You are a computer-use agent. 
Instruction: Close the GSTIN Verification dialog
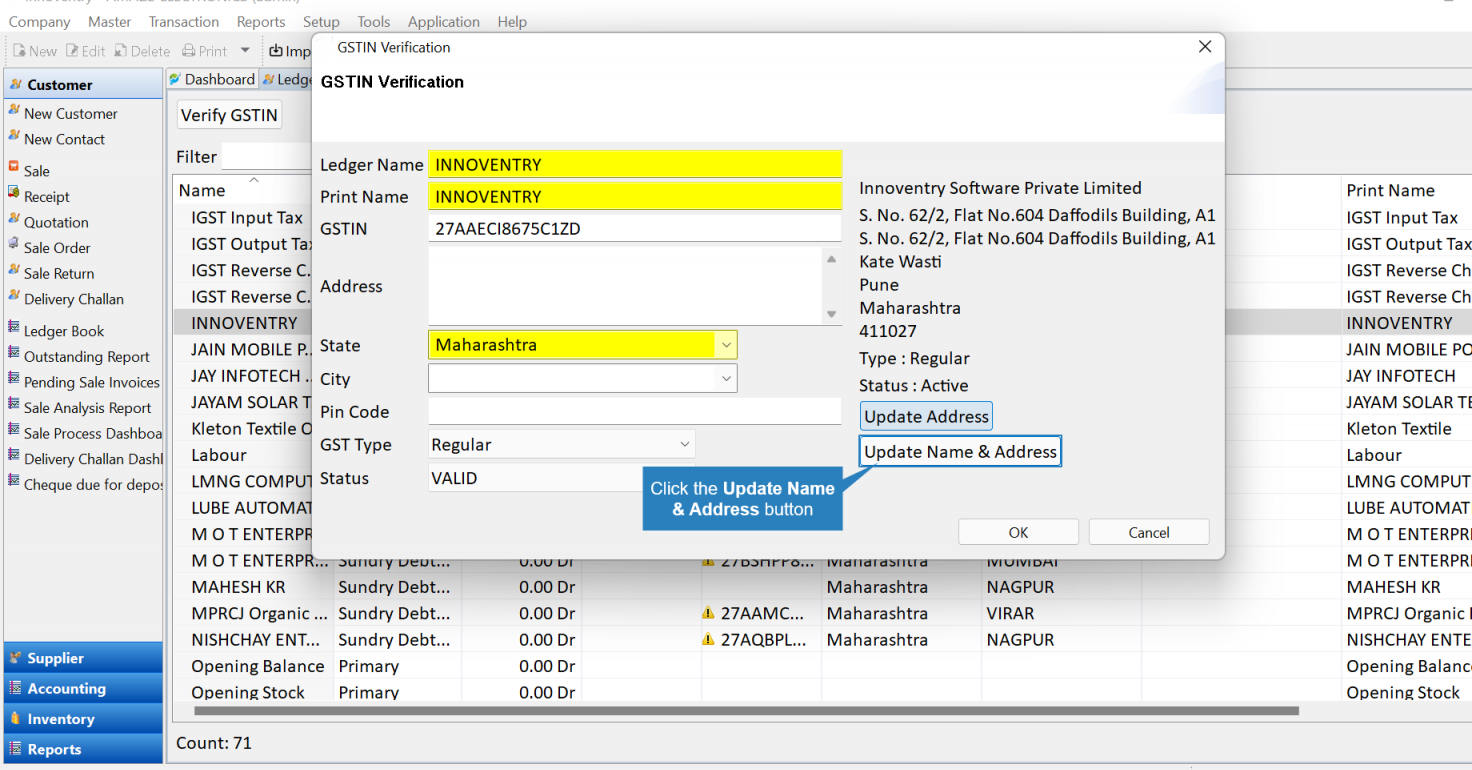point(1205,47)
